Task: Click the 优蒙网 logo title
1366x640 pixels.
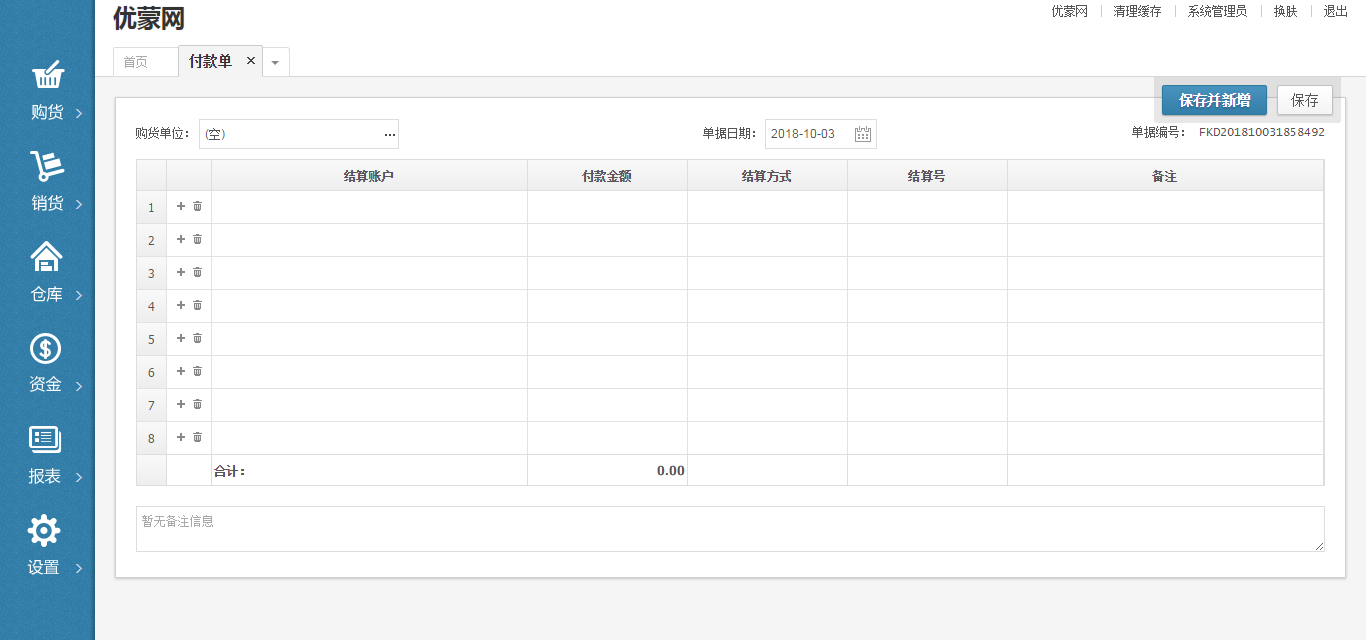Action: (149, 18)
